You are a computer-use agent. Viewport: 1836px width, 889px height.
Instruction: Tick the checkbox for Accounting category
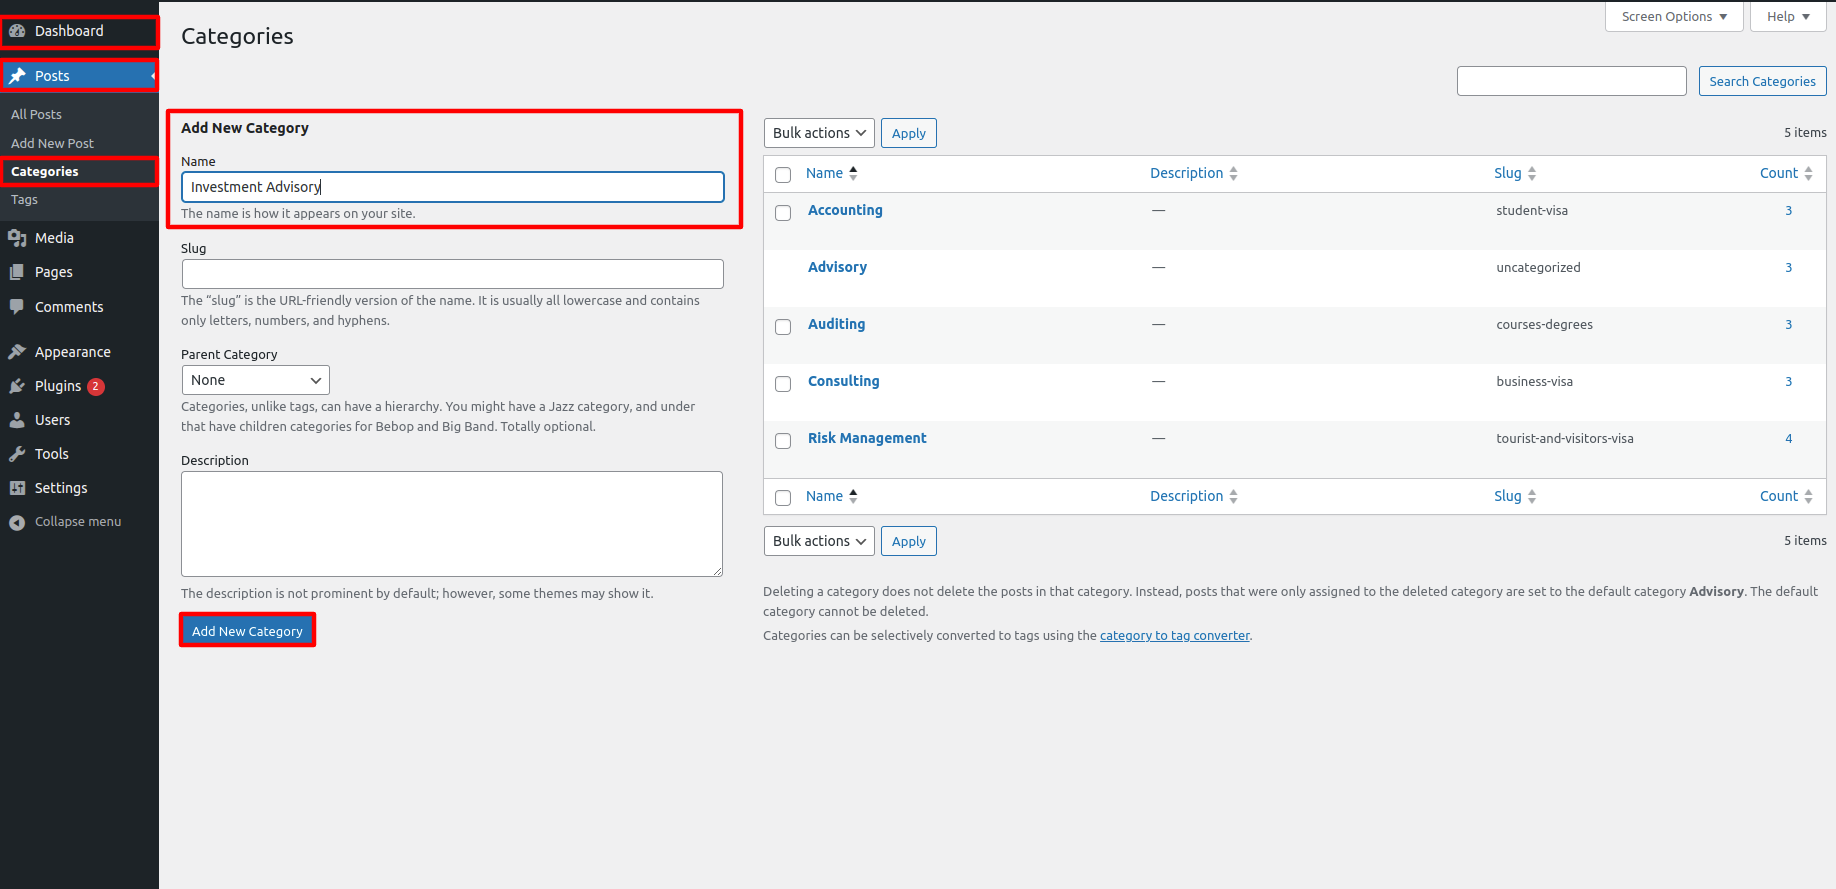coord(783,213)
